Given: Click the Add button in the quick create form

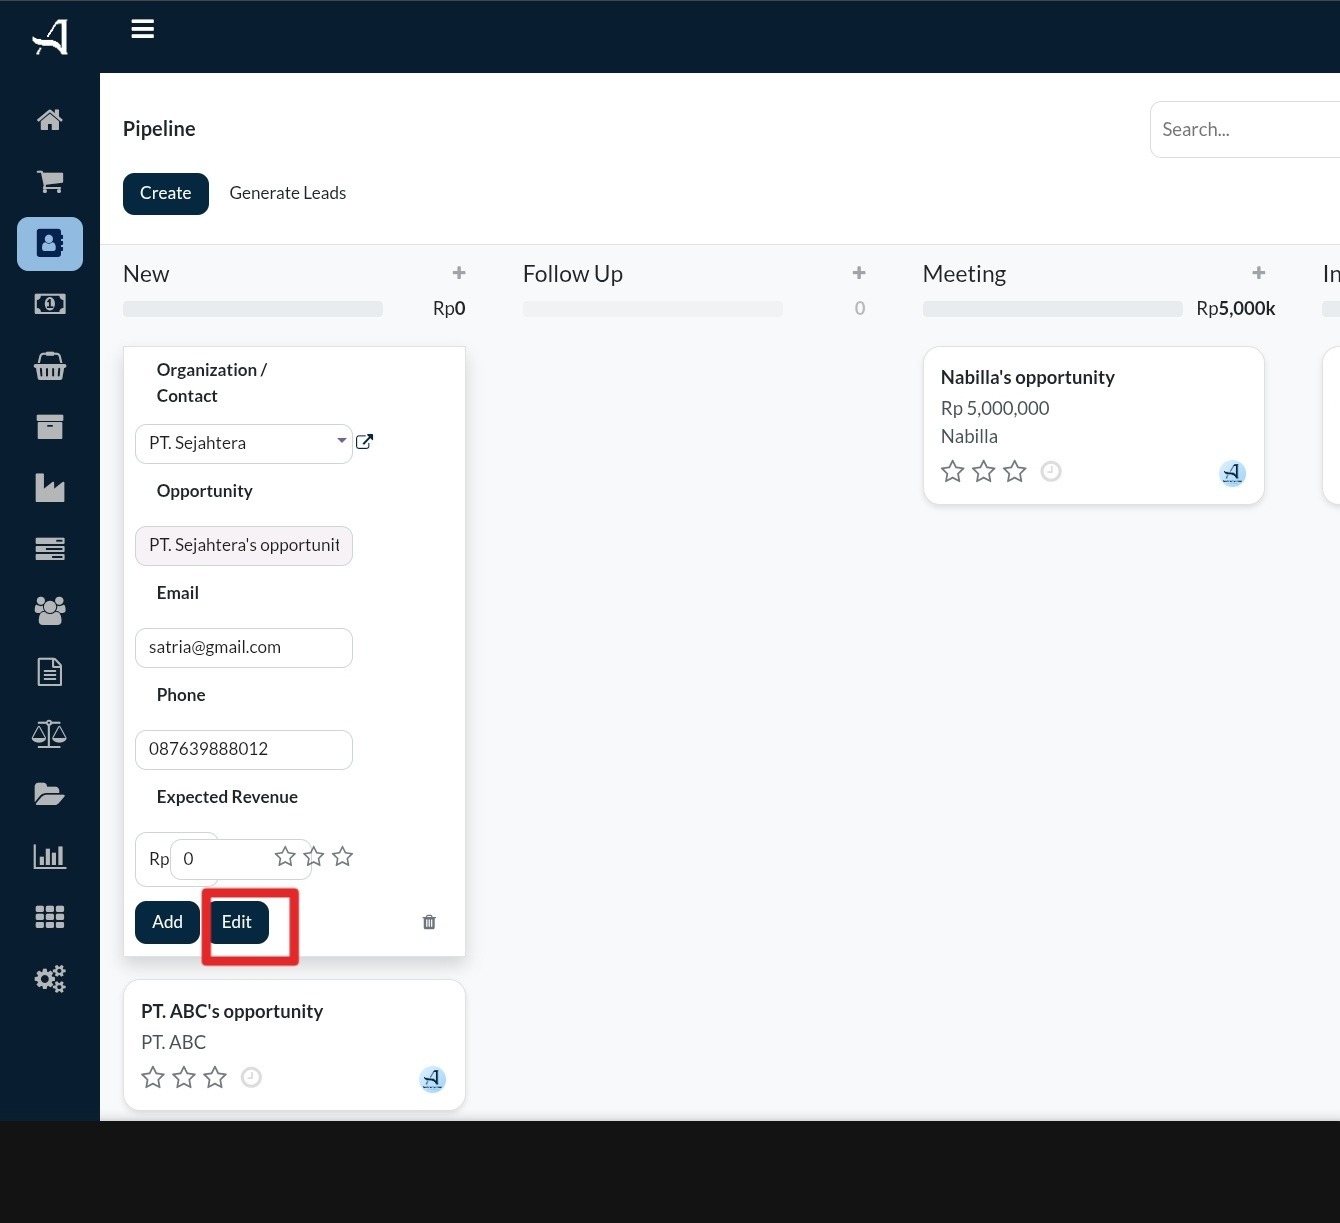Looking at the screenshot, I should [x=167, y=922].
